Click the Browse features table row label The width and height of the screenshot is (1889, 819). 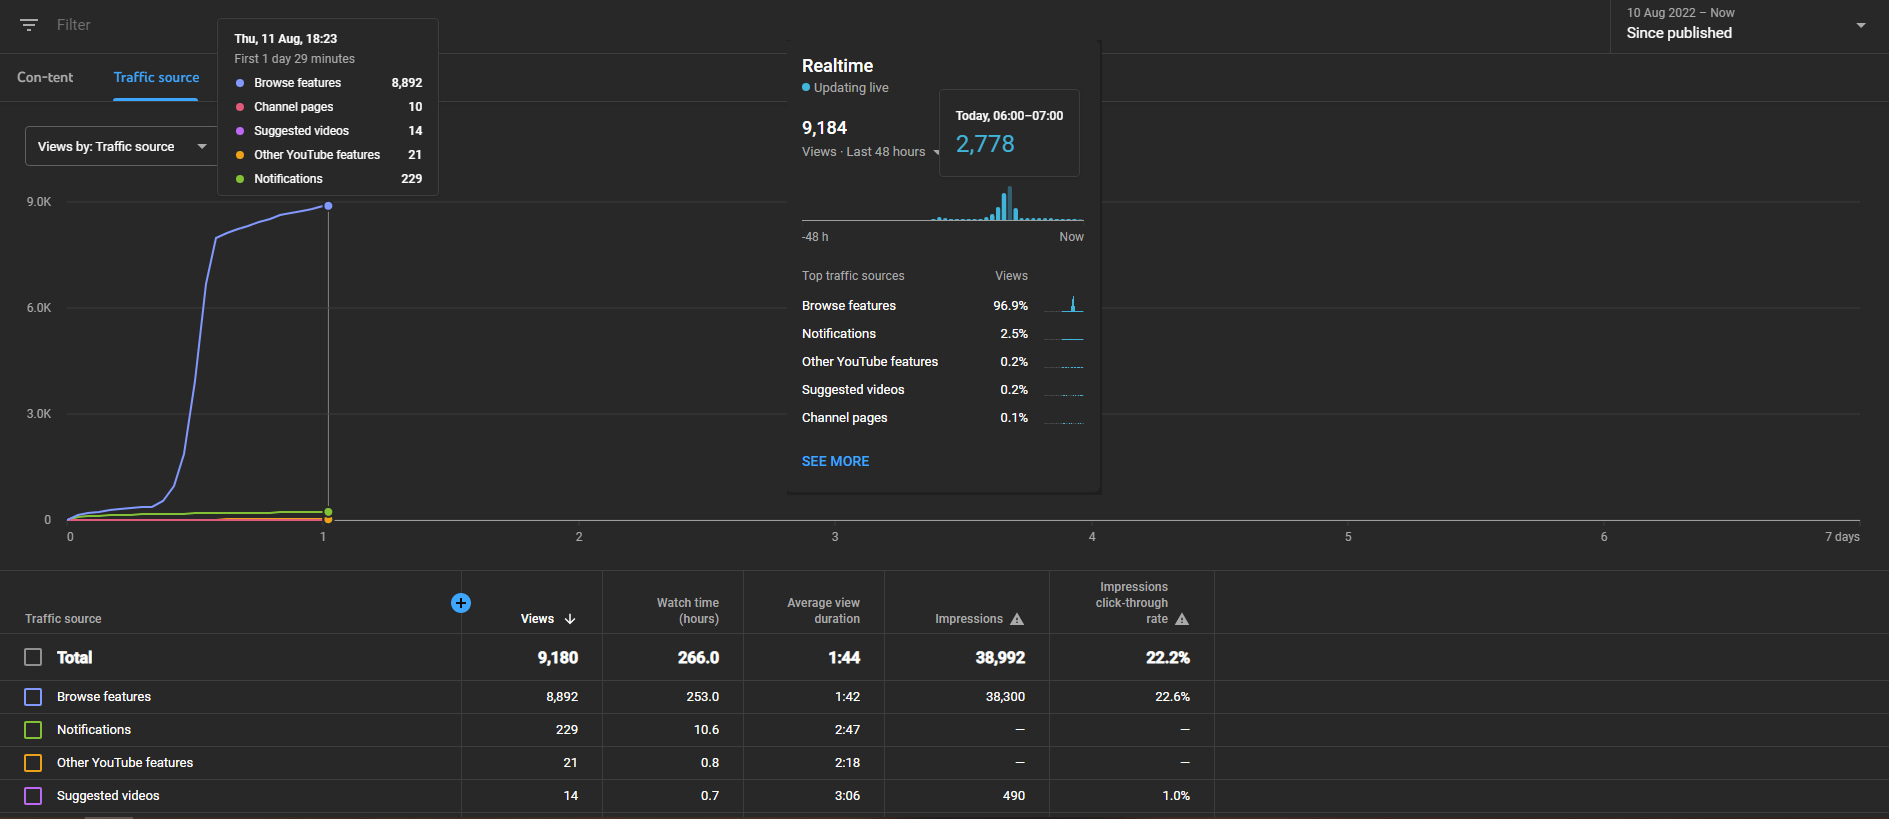pos(104,697)
